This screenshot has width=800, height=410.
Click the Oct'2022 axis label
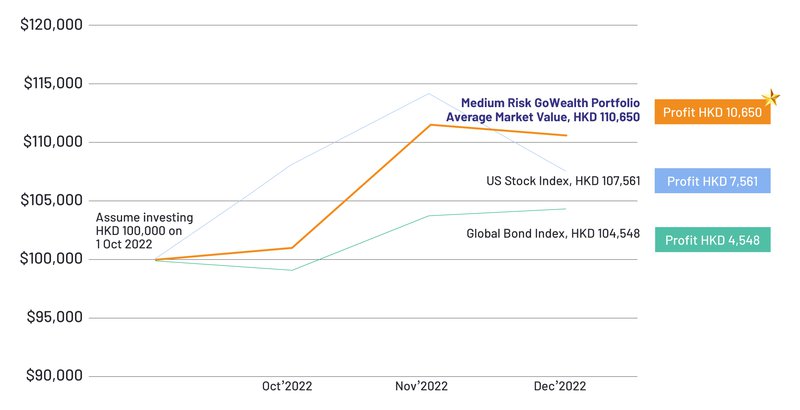(287, 386)
